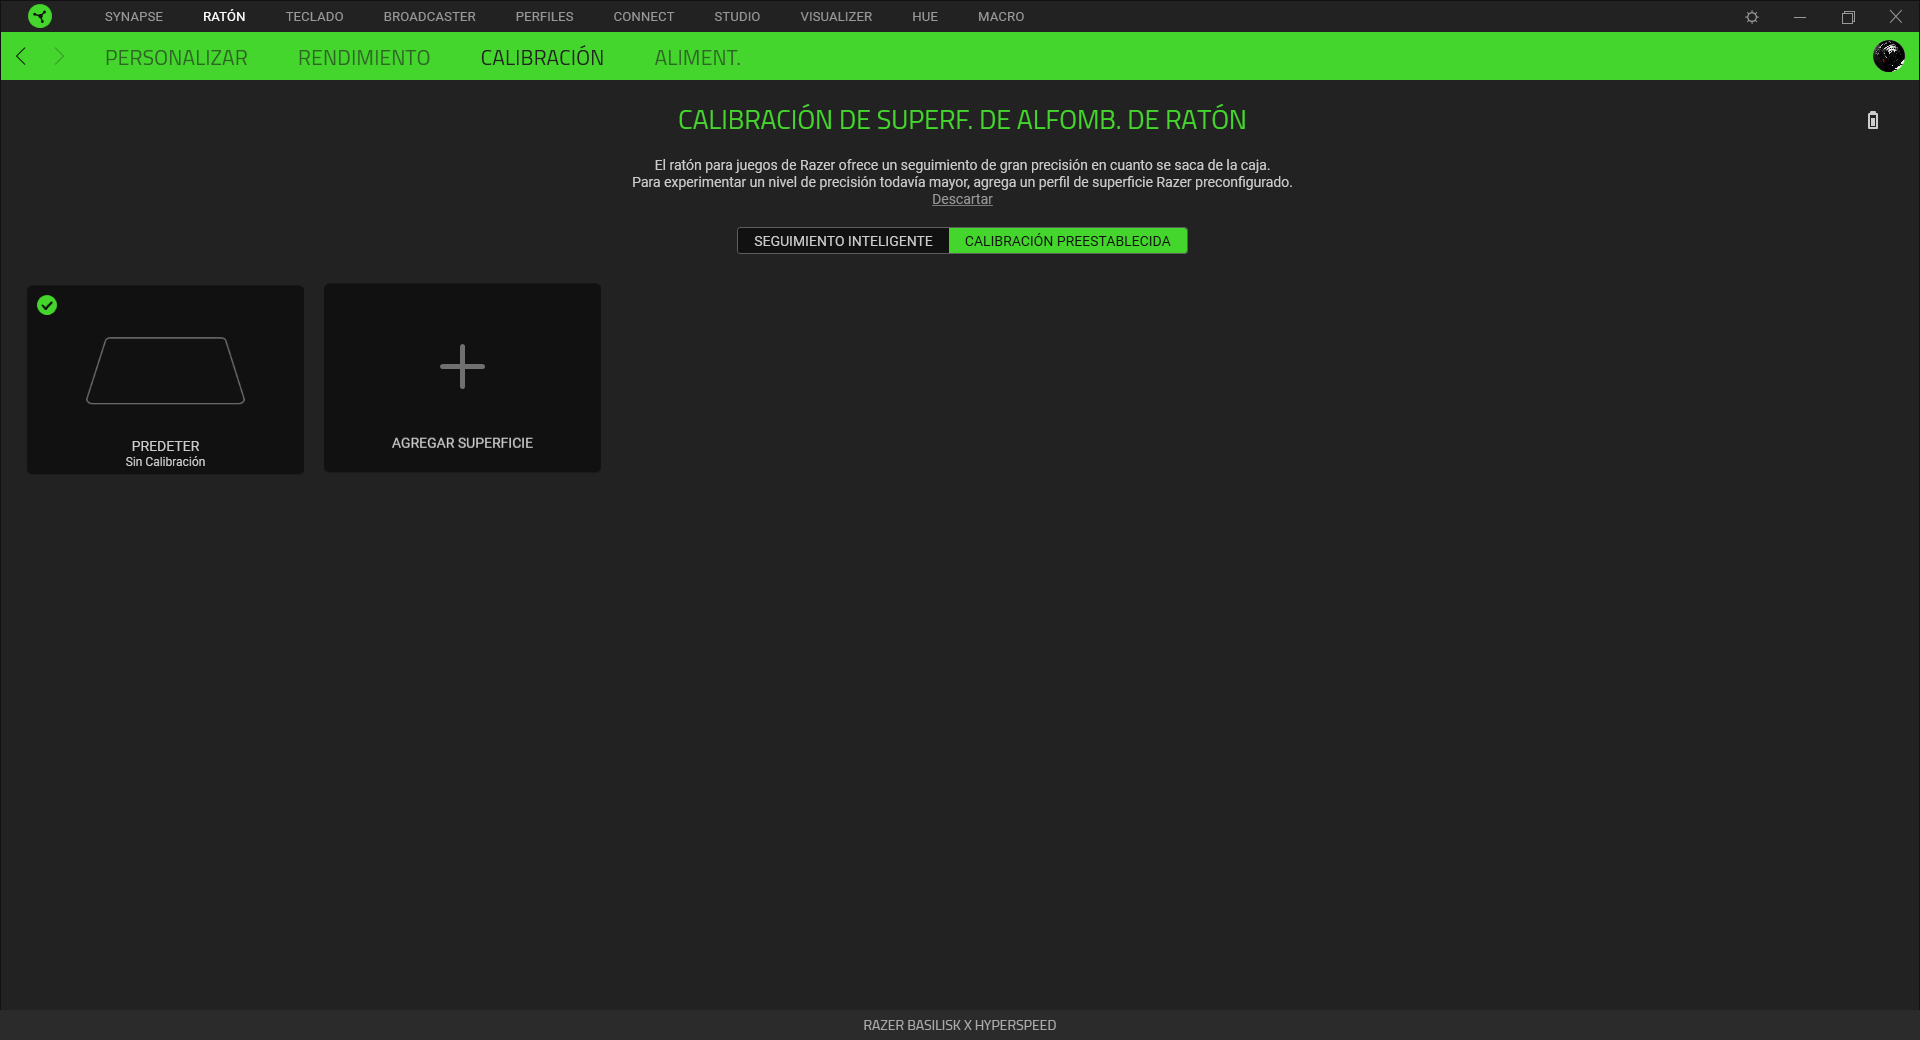
Task: Switch to the RATÓN tab
Action: [x=224, y=17]
